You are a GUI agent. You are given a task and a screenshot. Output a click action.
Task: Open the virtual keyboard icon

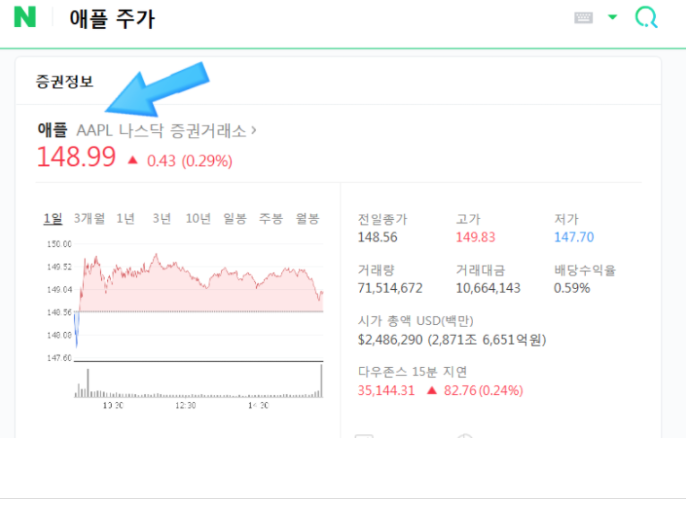point(583,18)
